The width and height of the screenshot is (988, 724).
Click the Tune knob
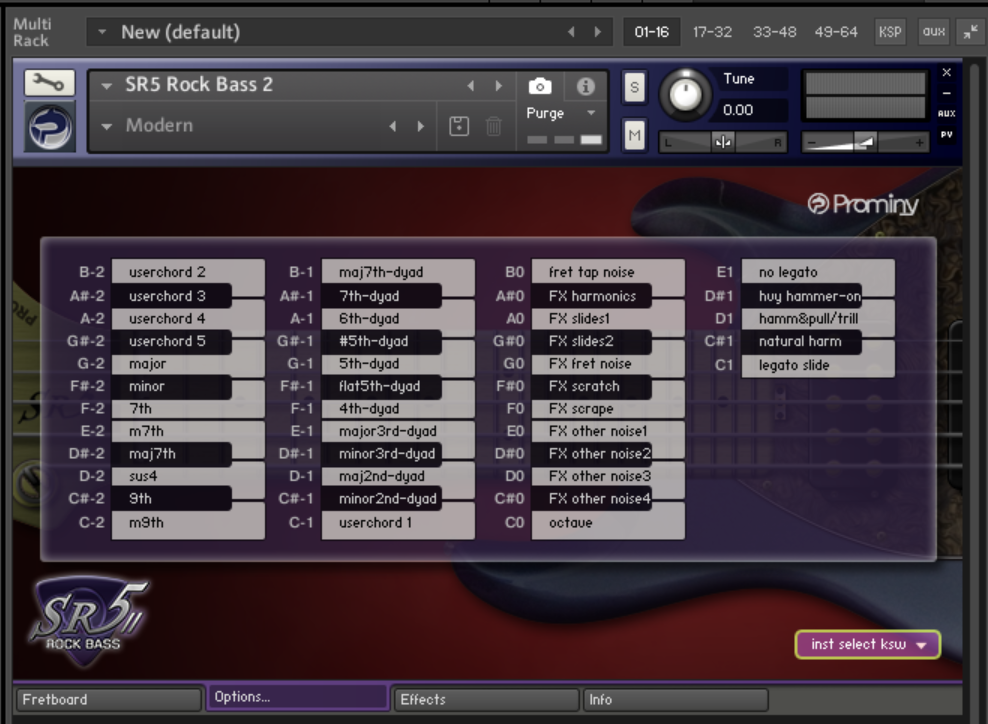tap(685, 95)
